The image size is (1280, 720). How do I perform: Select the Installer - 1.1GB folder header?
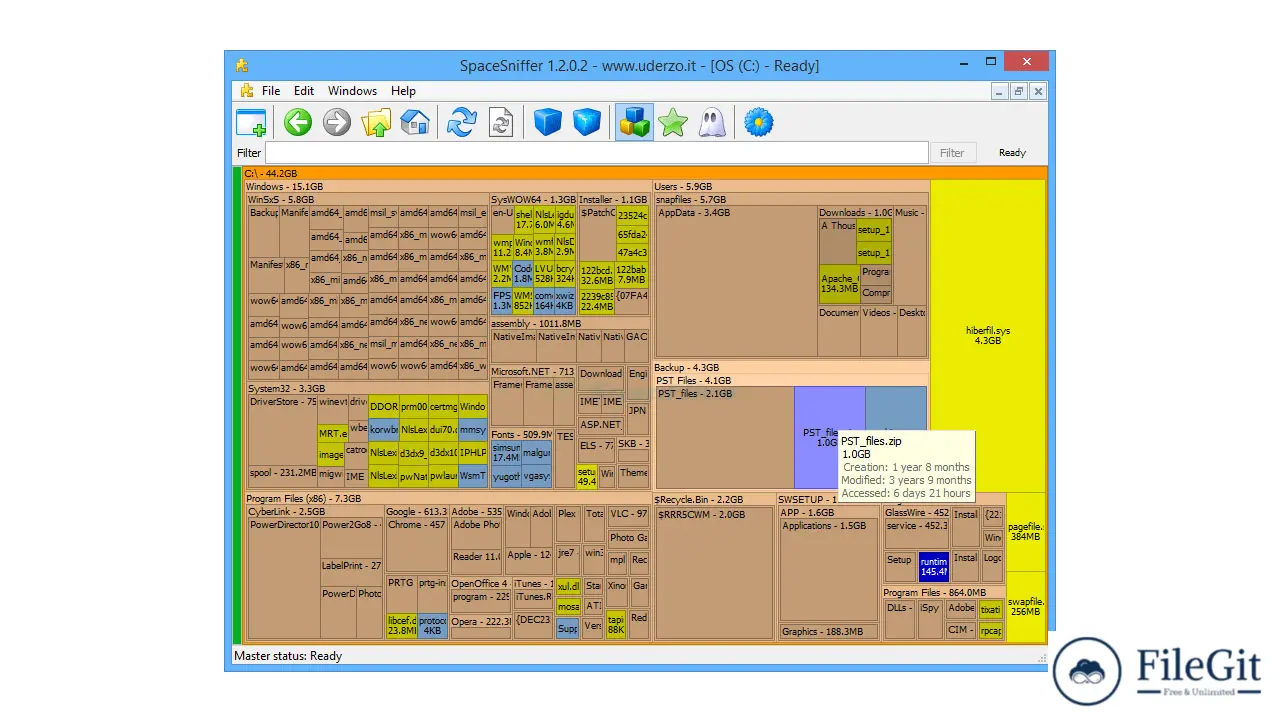click(x=614, y=200)
